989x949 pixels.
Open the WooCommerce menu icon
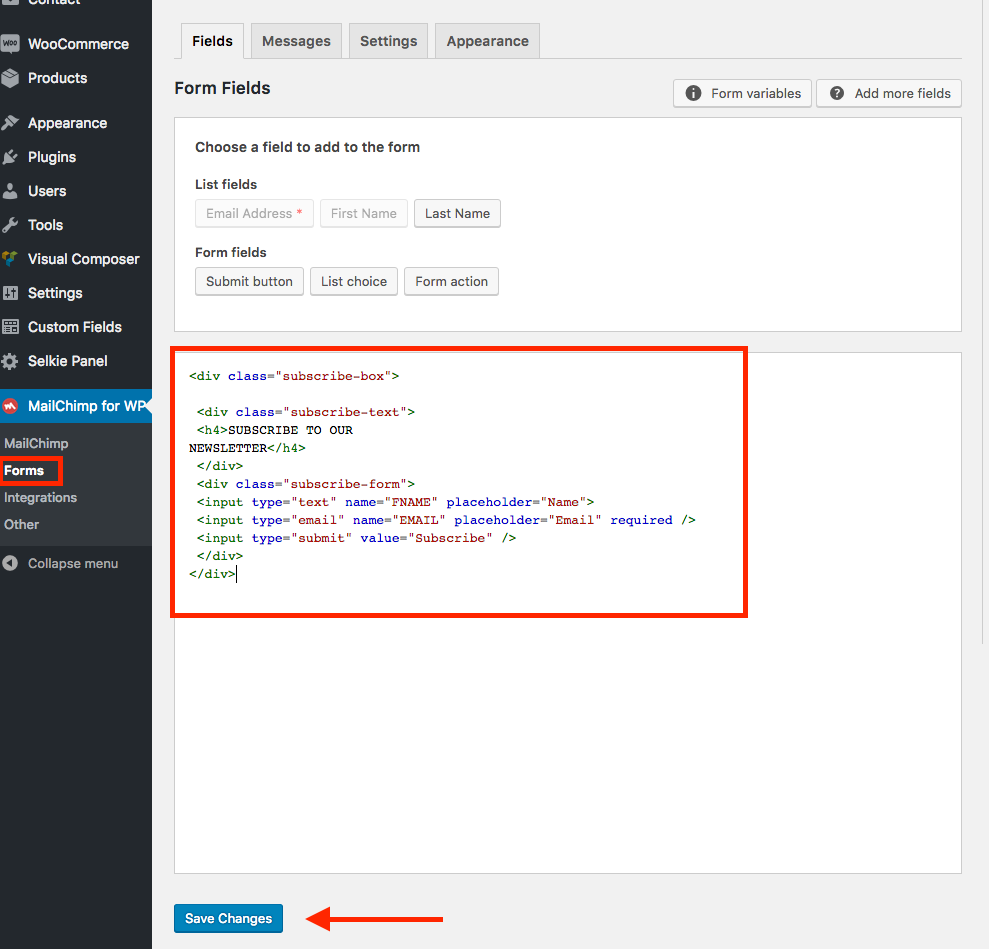[x=16, y=43]
